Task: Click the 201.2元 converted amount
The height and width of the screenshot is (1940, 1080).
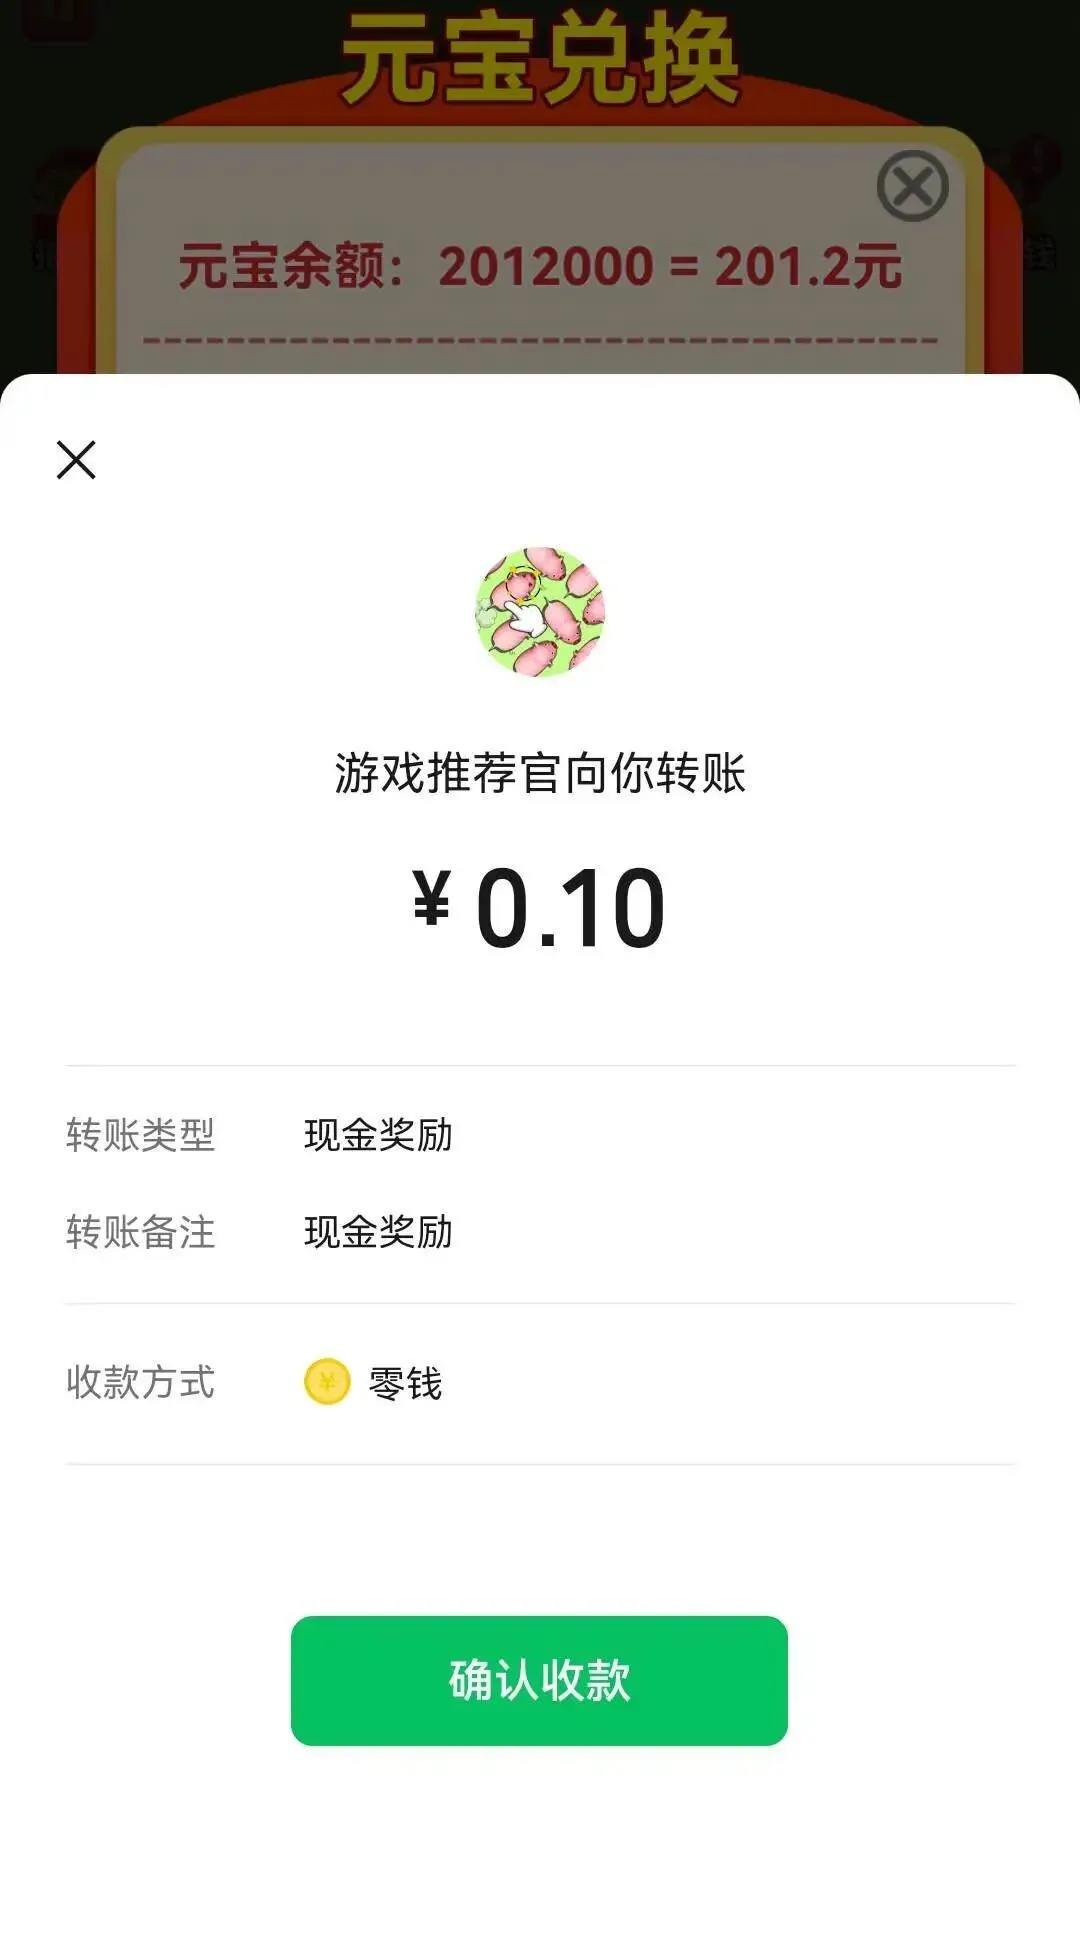Action: click(808, 266)
